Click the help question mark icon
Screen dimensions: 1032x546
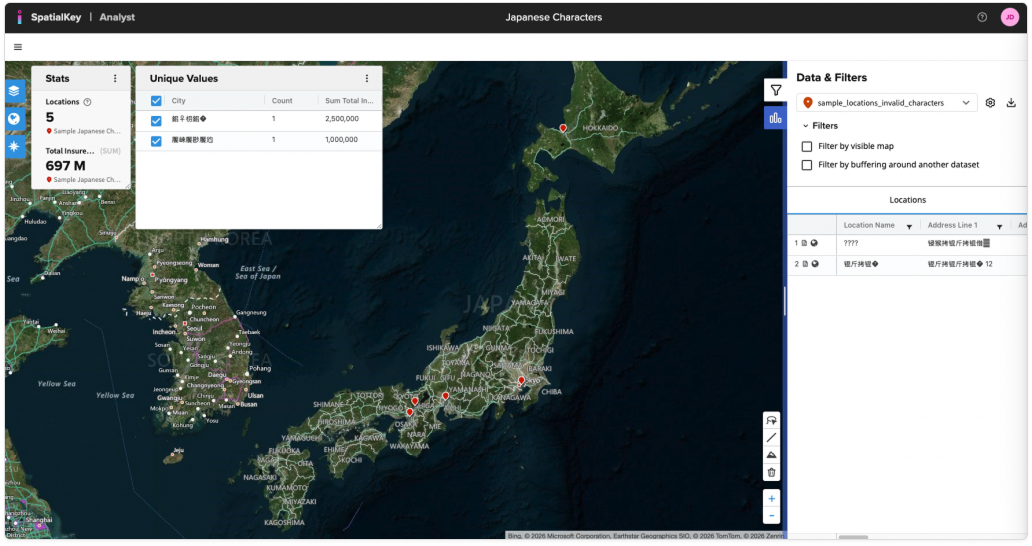[x=982, y=17]
